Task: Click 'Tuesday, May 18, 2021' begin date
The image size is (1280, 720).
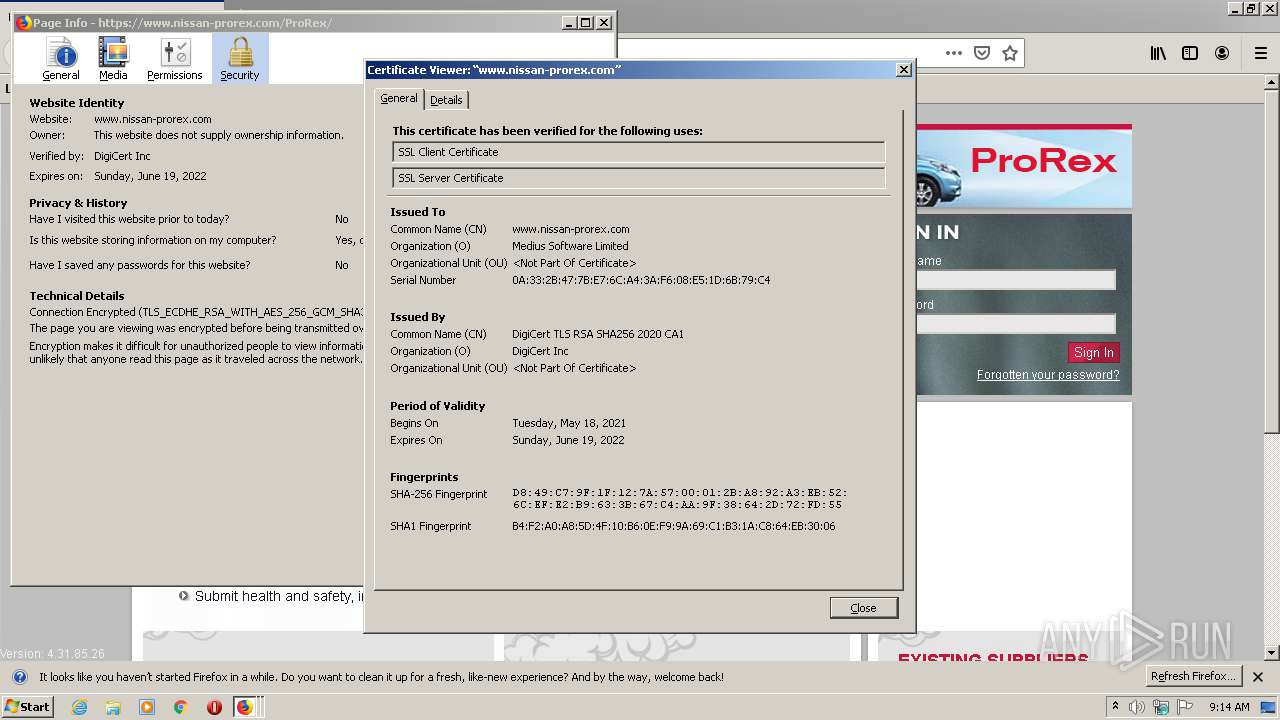Action: 569,423
